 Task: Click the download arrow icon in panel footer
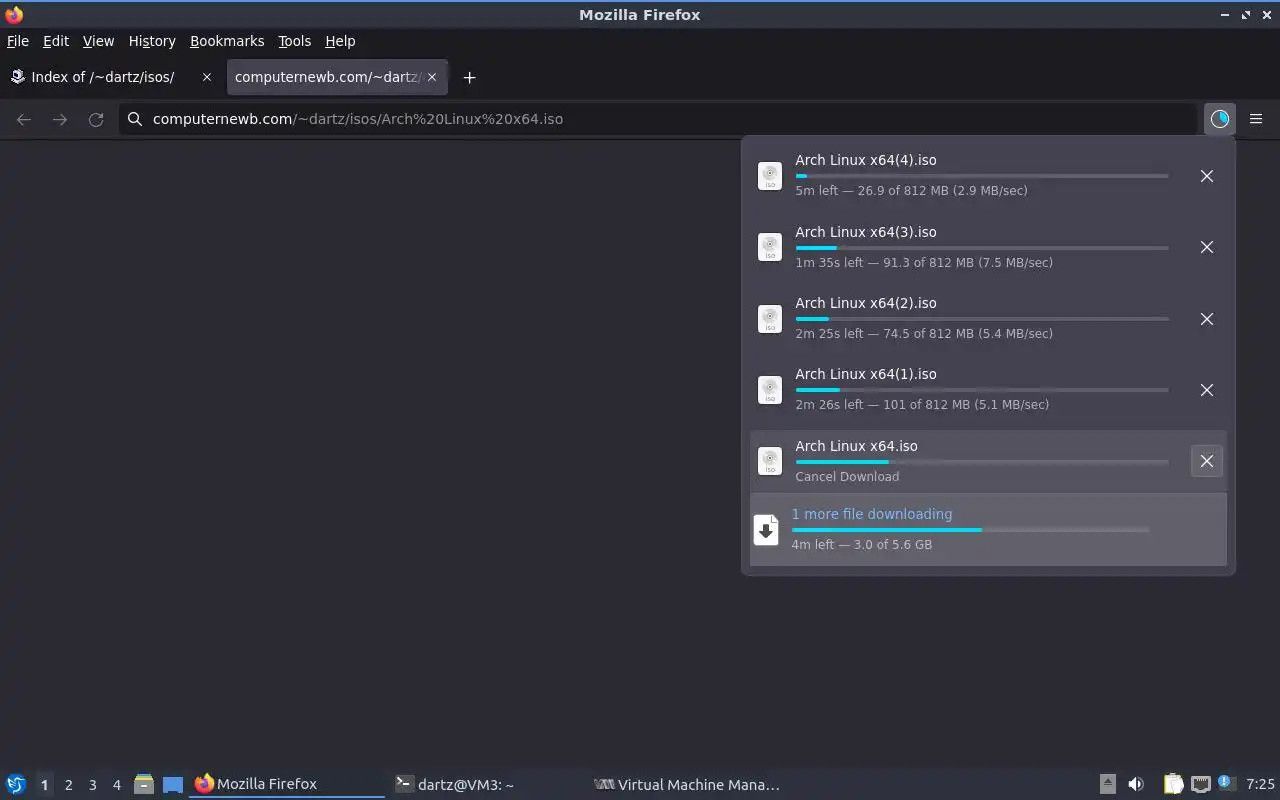[766, 530]
